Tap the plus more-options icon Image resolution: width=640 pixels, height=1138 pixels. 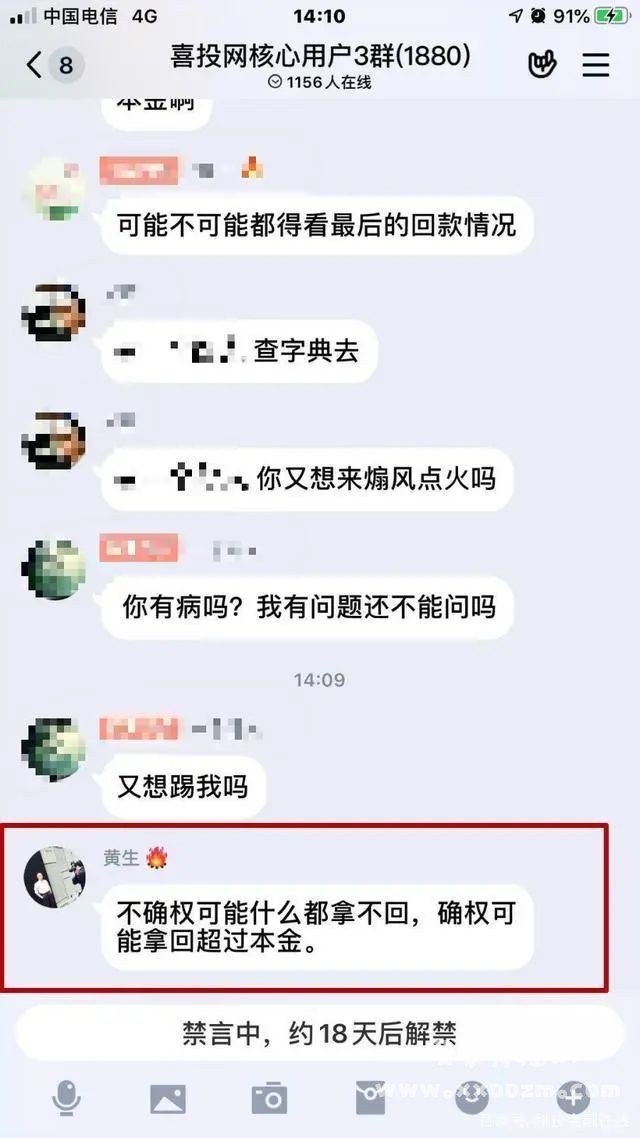573,1098
